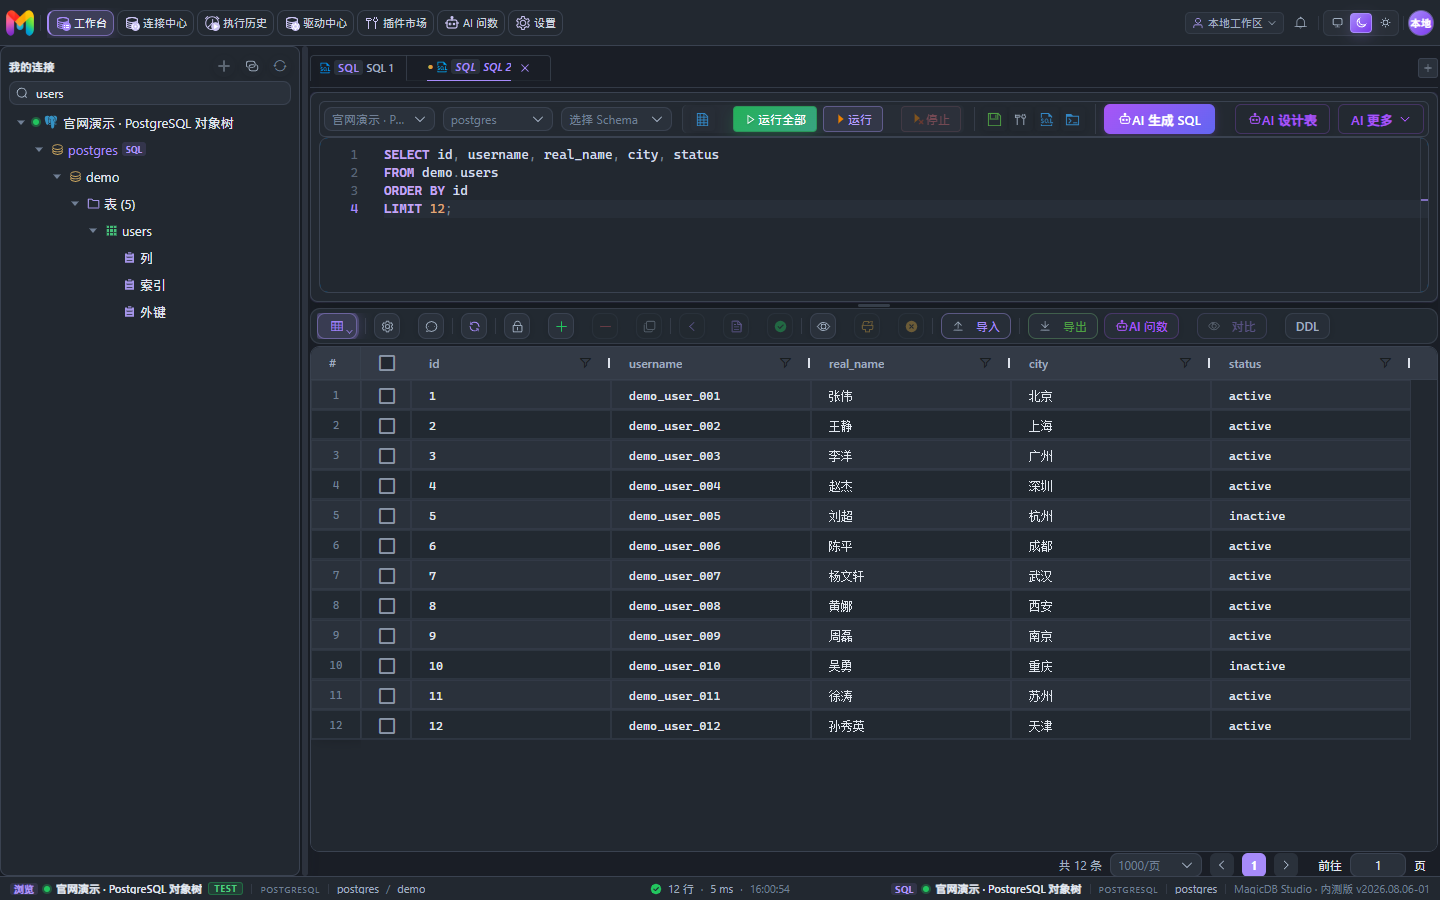The width and height of the screenshot is (1440, 900).
Task: Toggle the eye preview icon
Action: [823, 326]
